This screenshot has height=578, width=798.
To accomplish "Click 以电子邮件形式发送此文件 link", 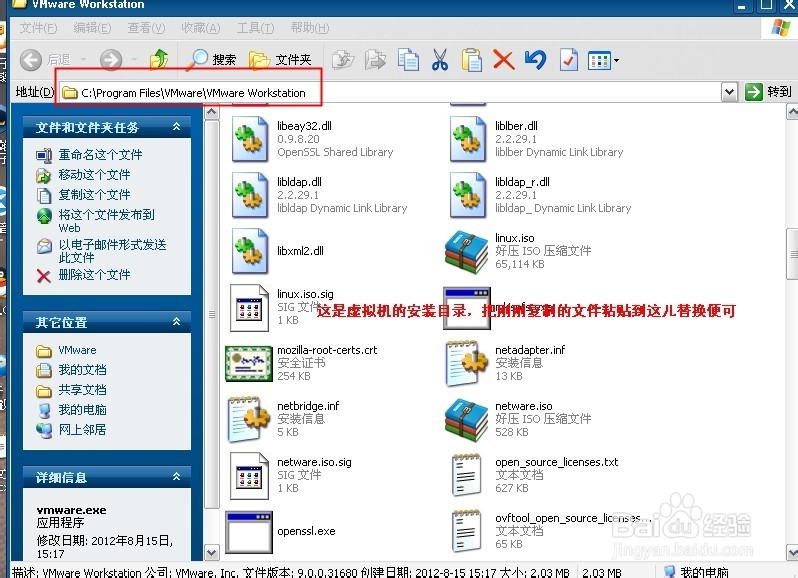I will tap(112, 251).
